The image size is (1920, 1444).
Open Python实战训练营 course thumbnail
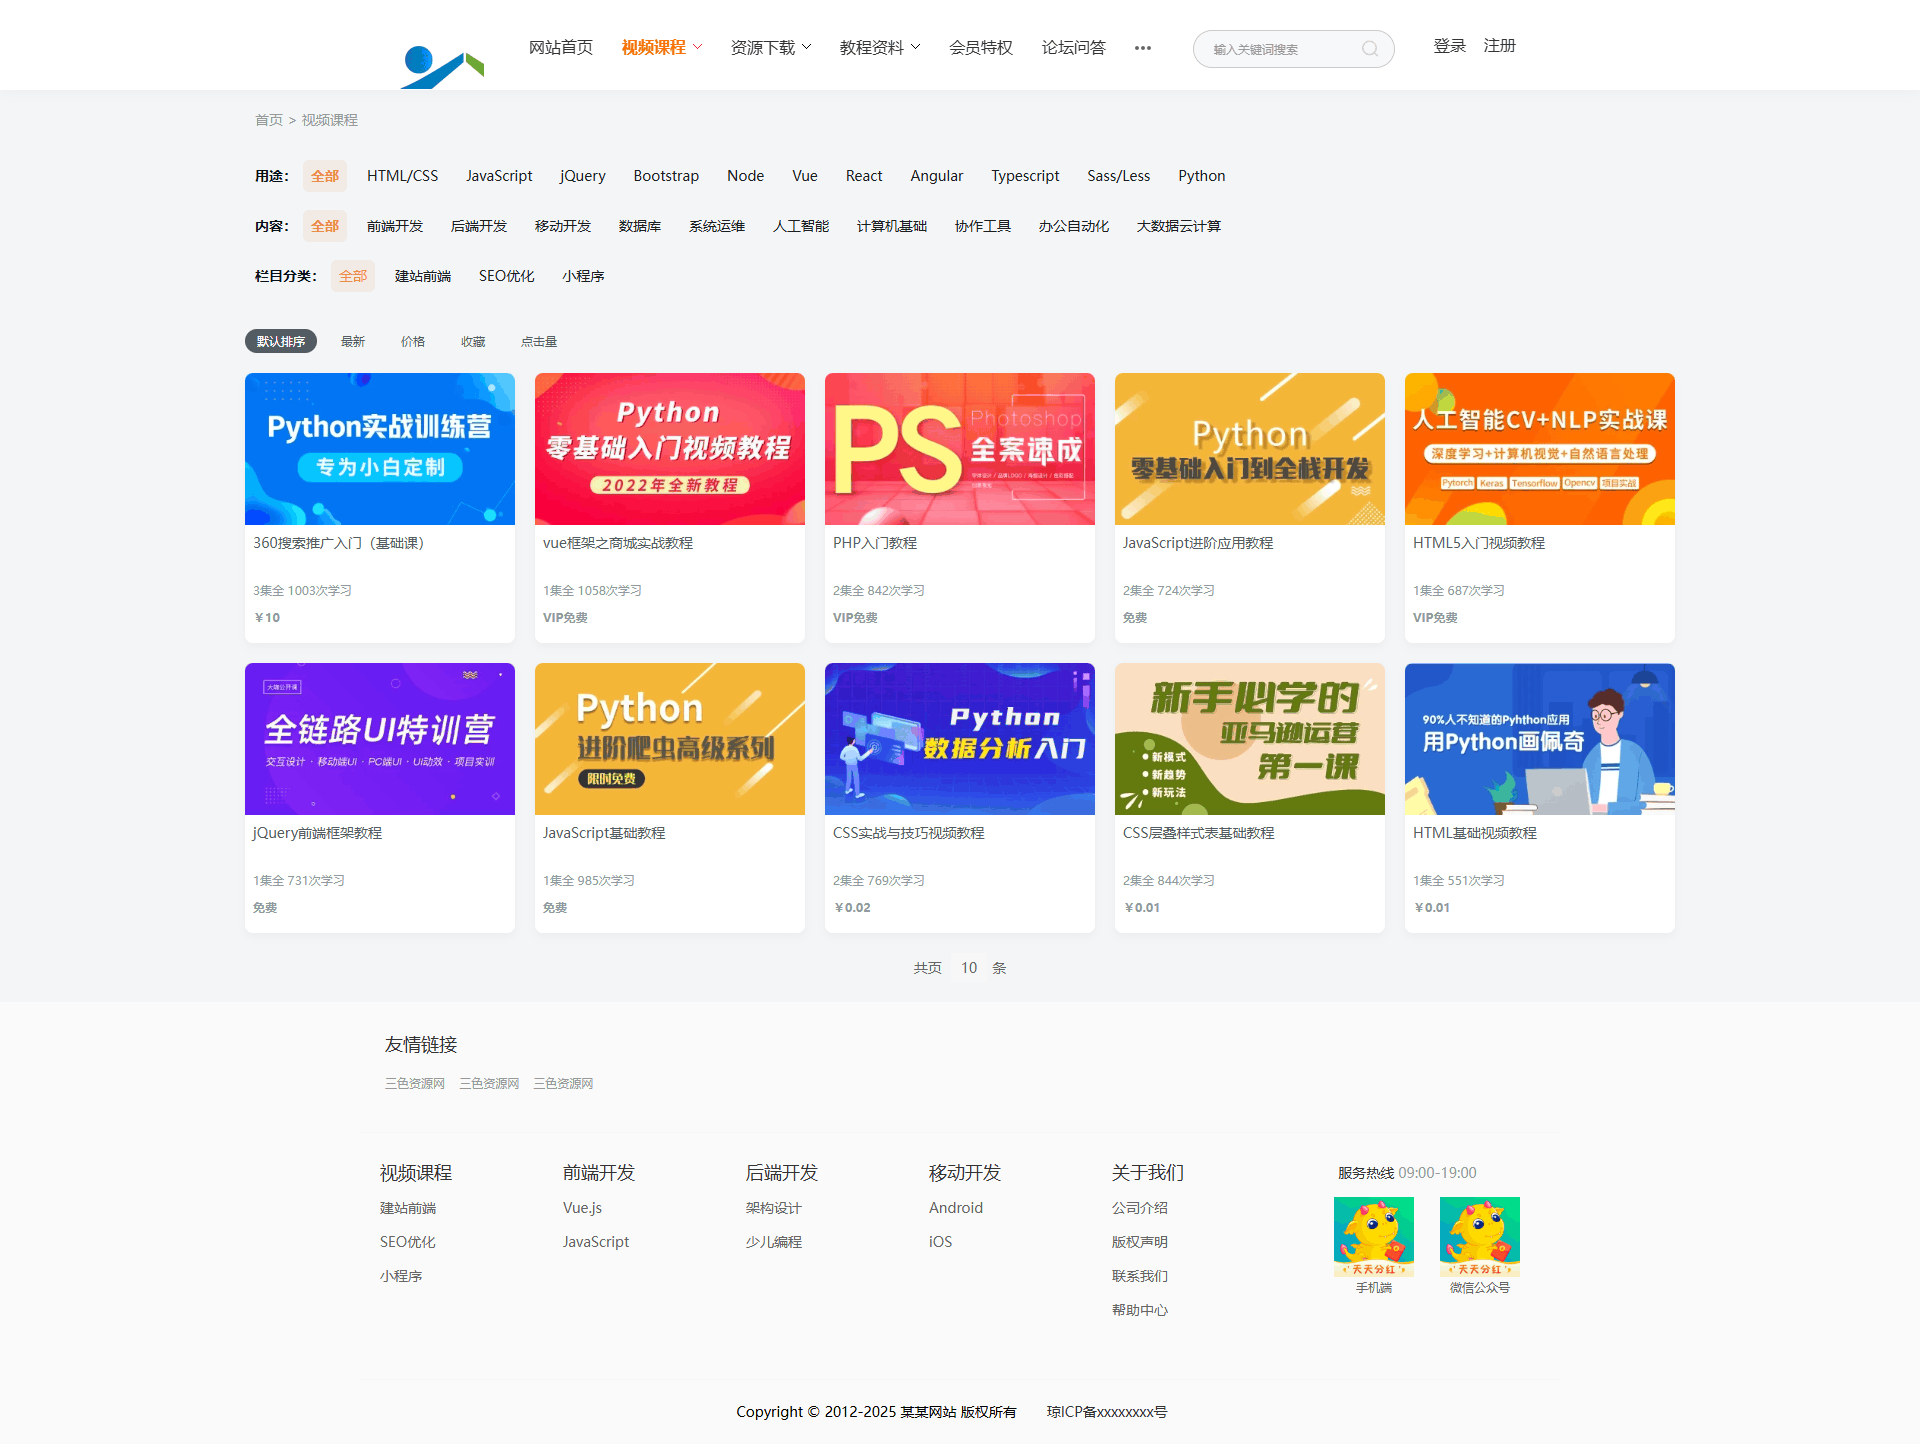(379, 449)
